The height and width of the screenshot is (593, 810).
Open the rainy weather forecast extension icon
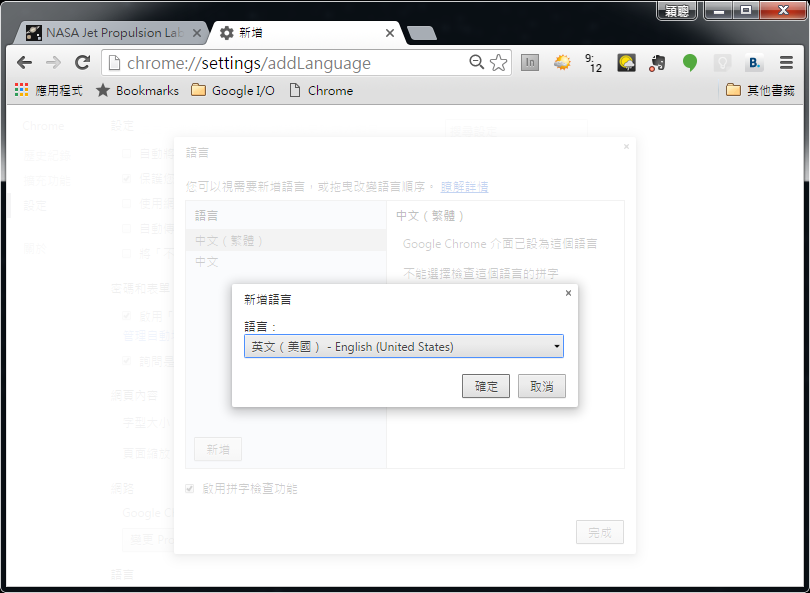pyautogui.click(x=626, y=63)
